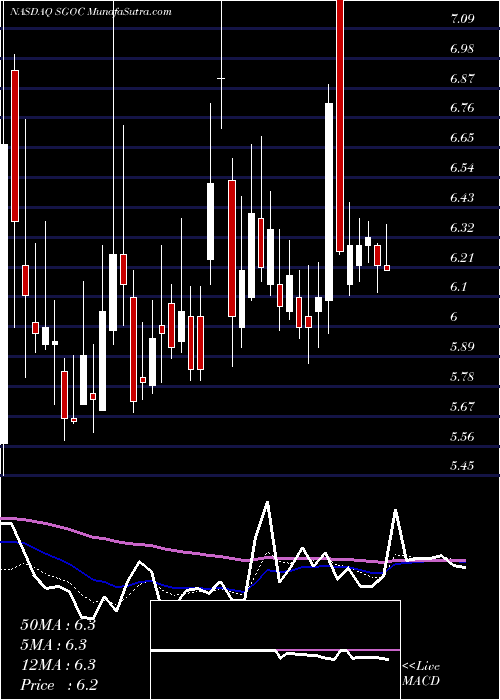Click the 6.54 price axis label
The height and width of the screenshot is (700, 500).
tap(462, 168)
